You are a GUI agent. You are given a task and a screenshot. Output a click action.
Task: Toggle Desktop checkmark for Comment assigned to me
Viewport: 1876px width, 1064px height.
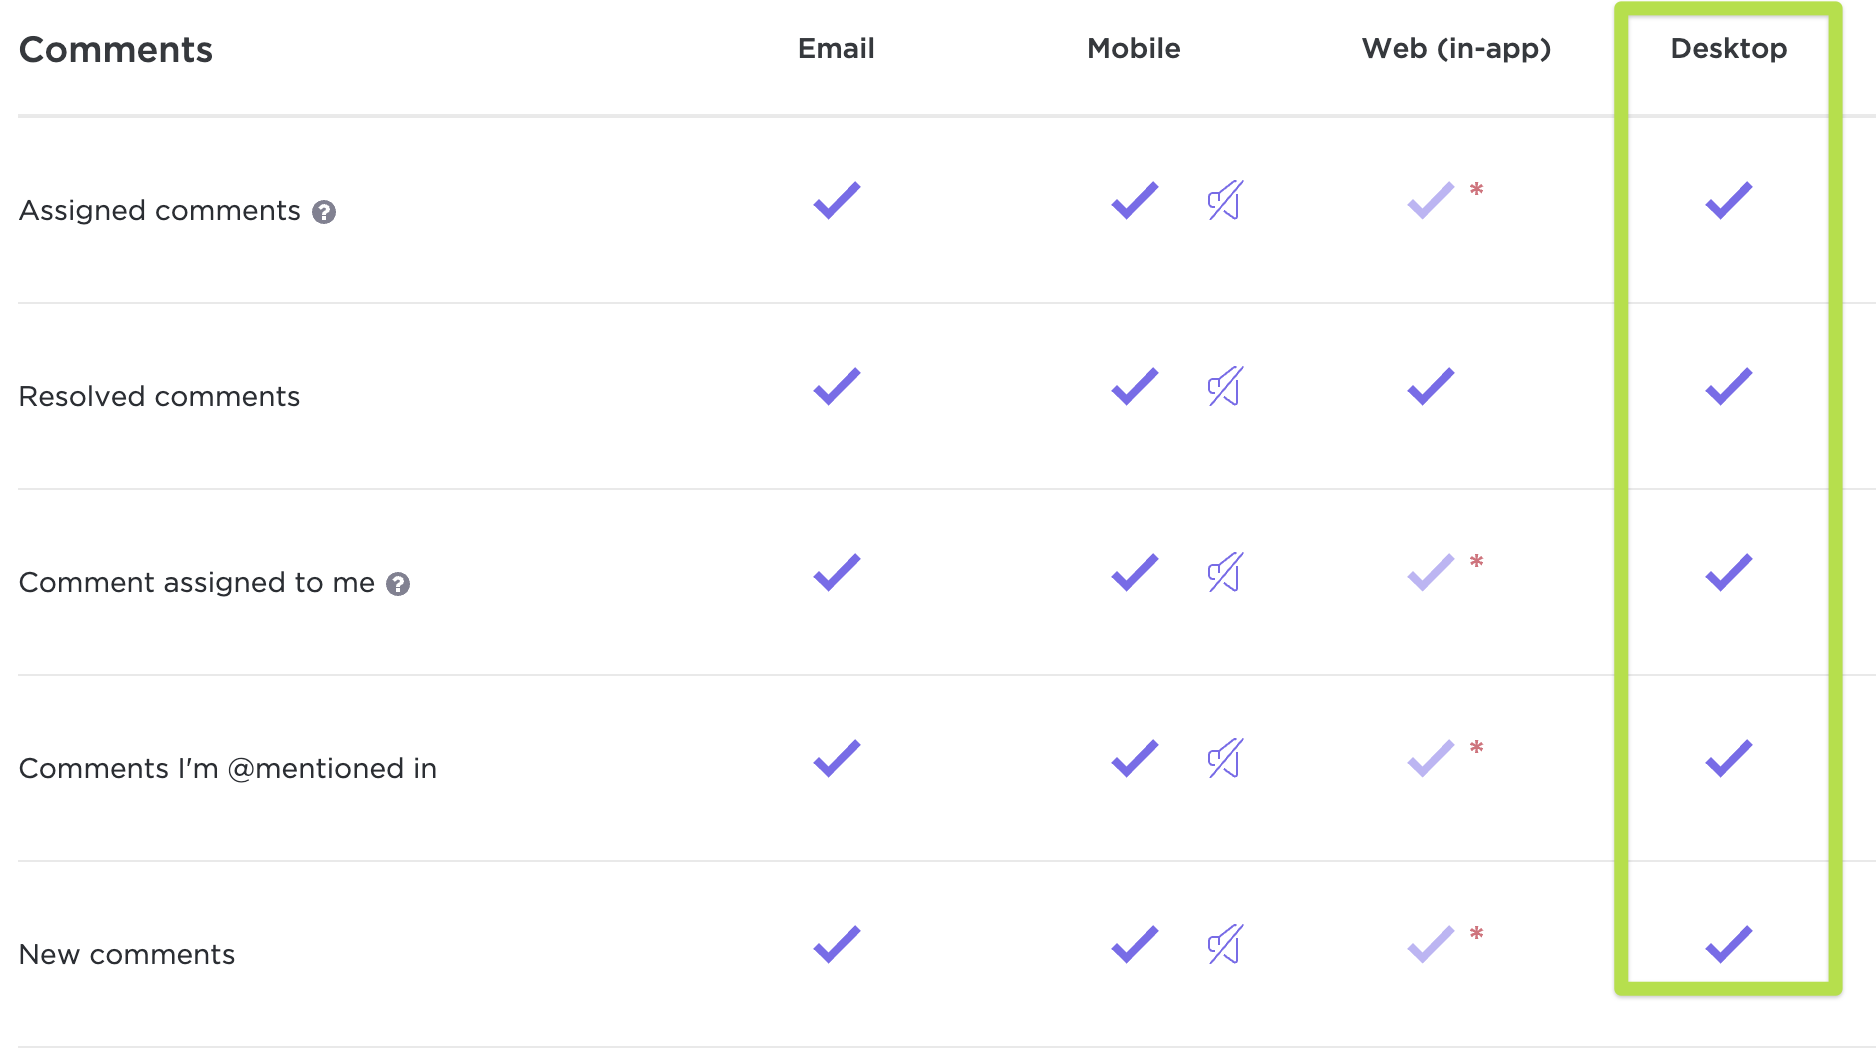click(1728, 573)
